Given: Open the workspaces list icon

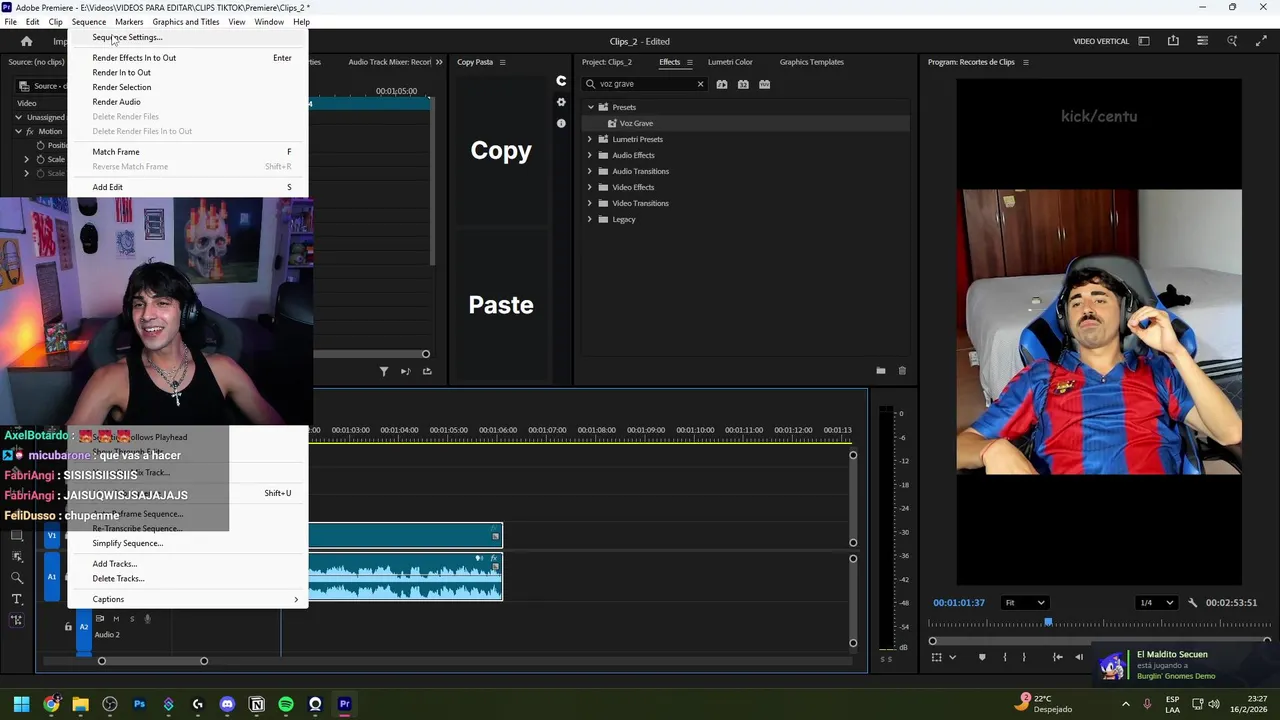Looking at the screenshot, I should coord(1202,41).
